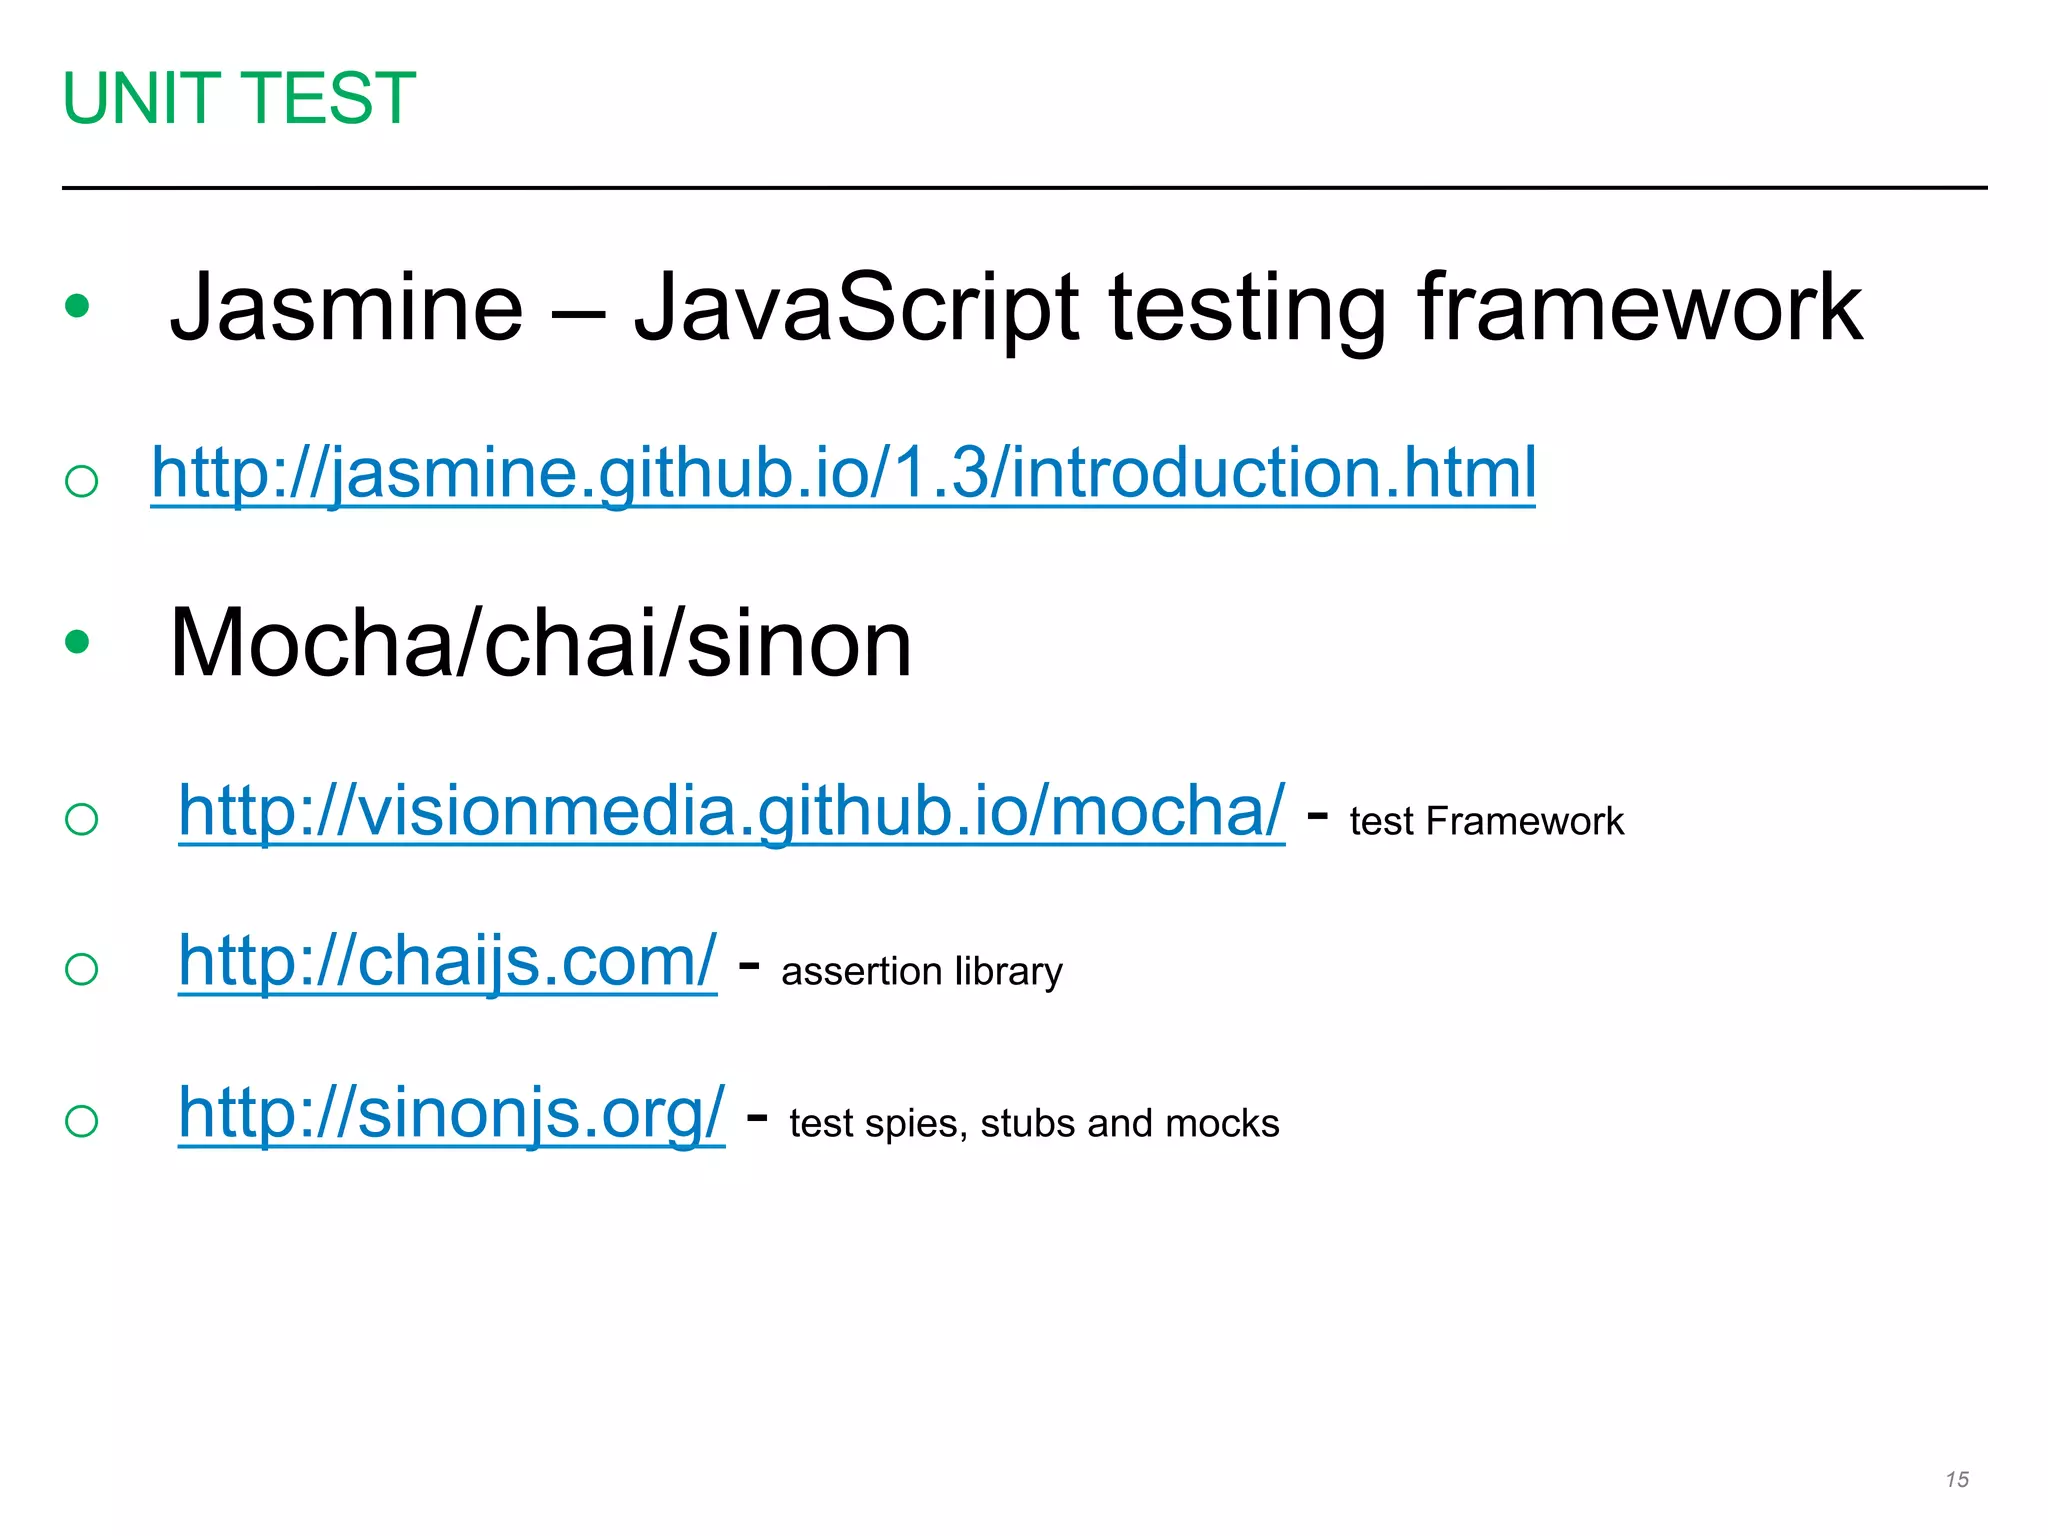Click the green bullet beside Jasmine
This screenshot has width=2048, height=1536.
click(77, 304)
